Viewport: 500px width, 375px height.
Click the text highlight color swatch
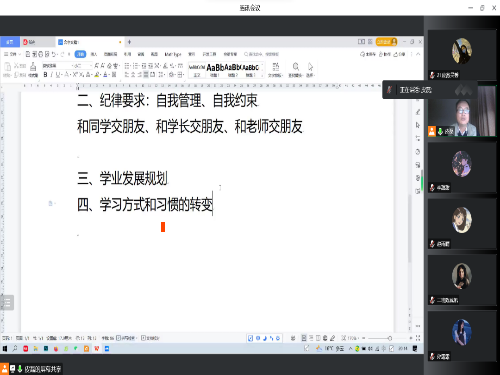pyautogui.click(x=97, y=75)
